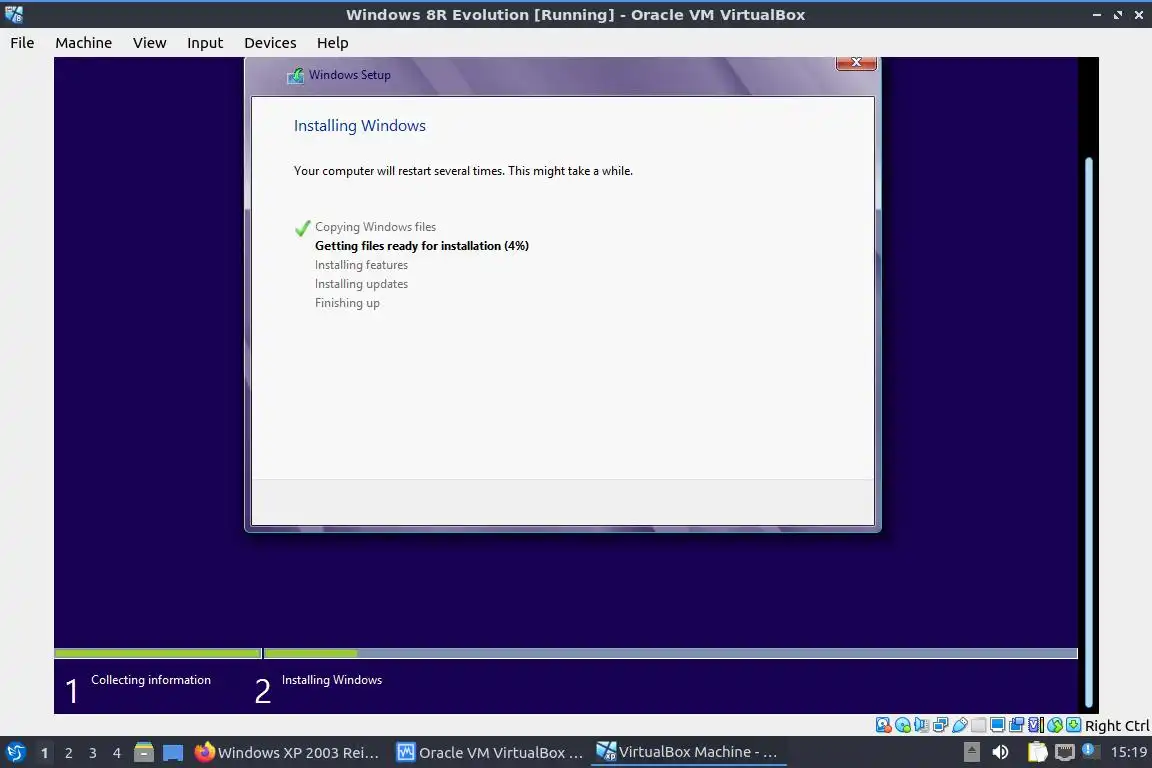Image resolution: width=1152 pixels, height=768 pixels.
Task: Open the file manager launcher icon
Action: tap(144, 752)
